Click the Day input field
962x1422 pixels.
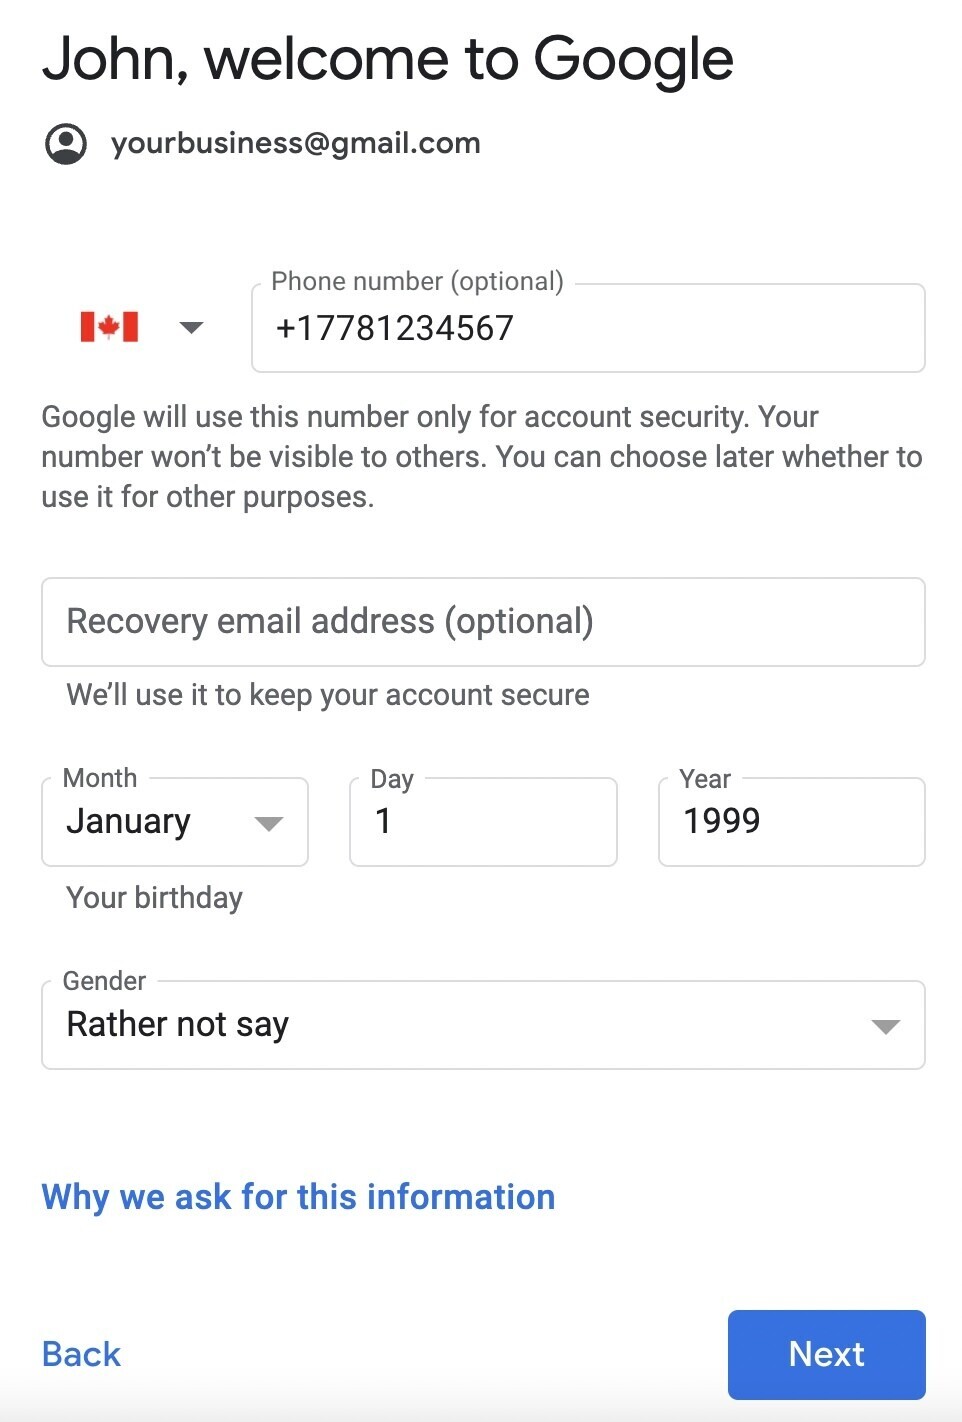tap(483, 822)
